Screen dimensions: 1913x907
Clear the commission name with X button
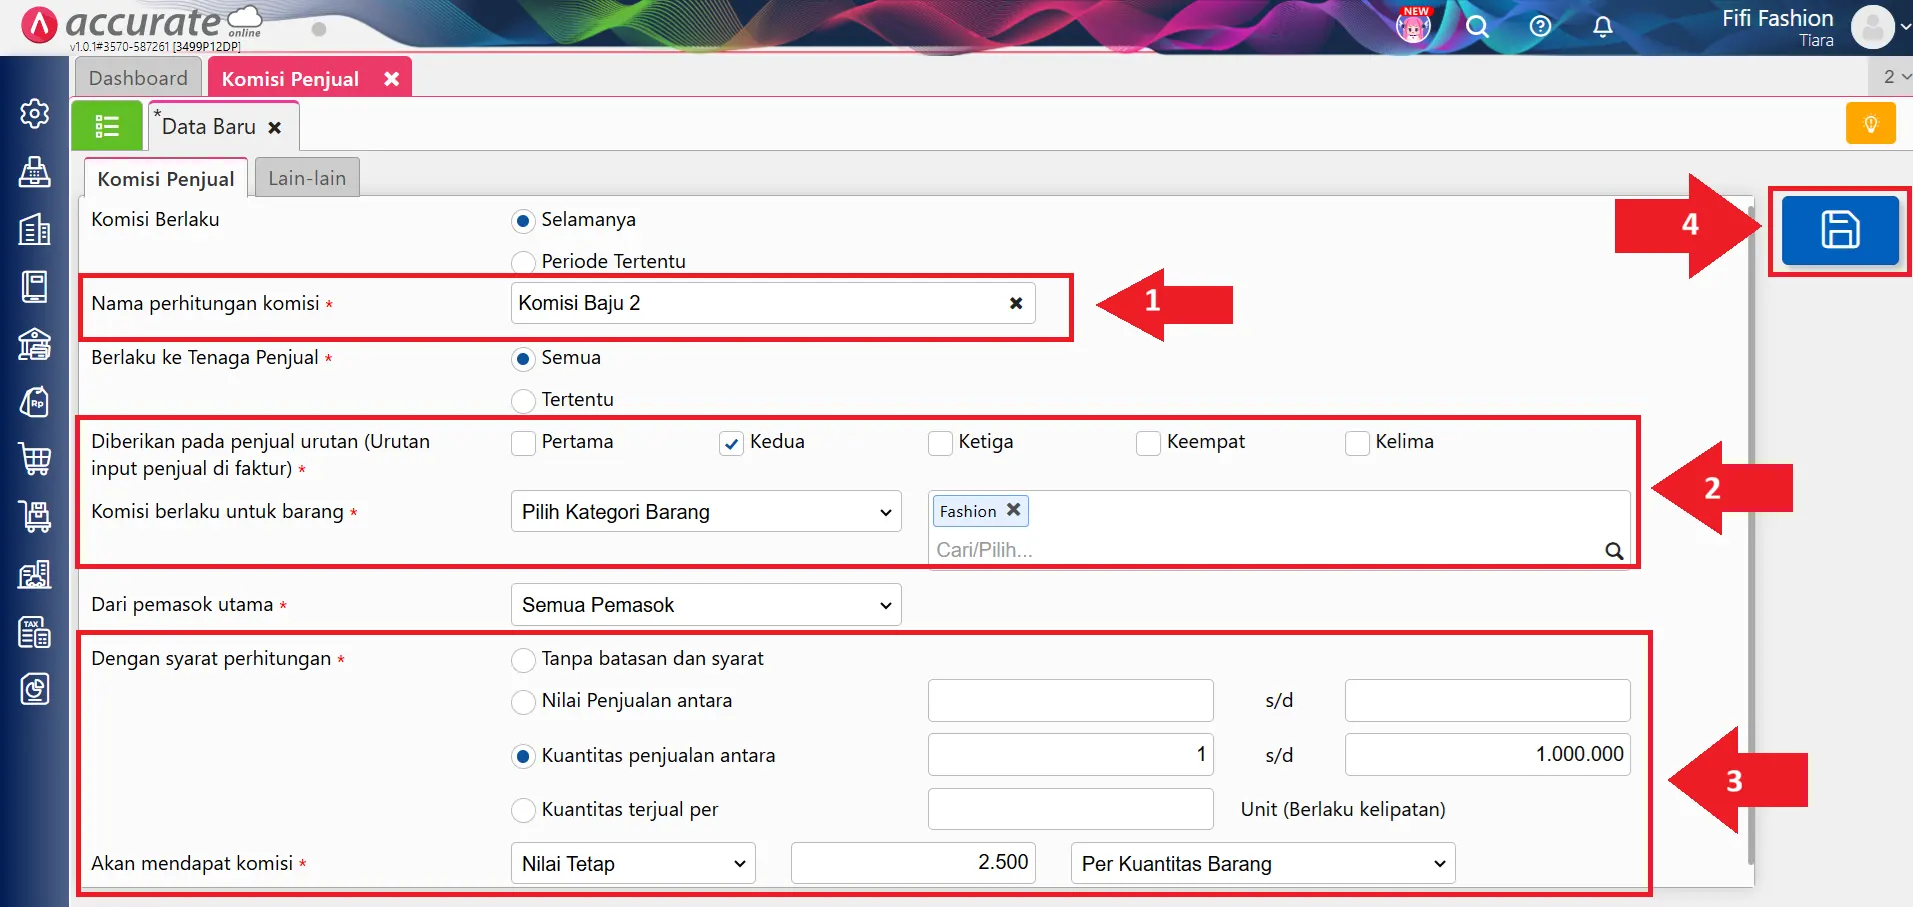1016,303
